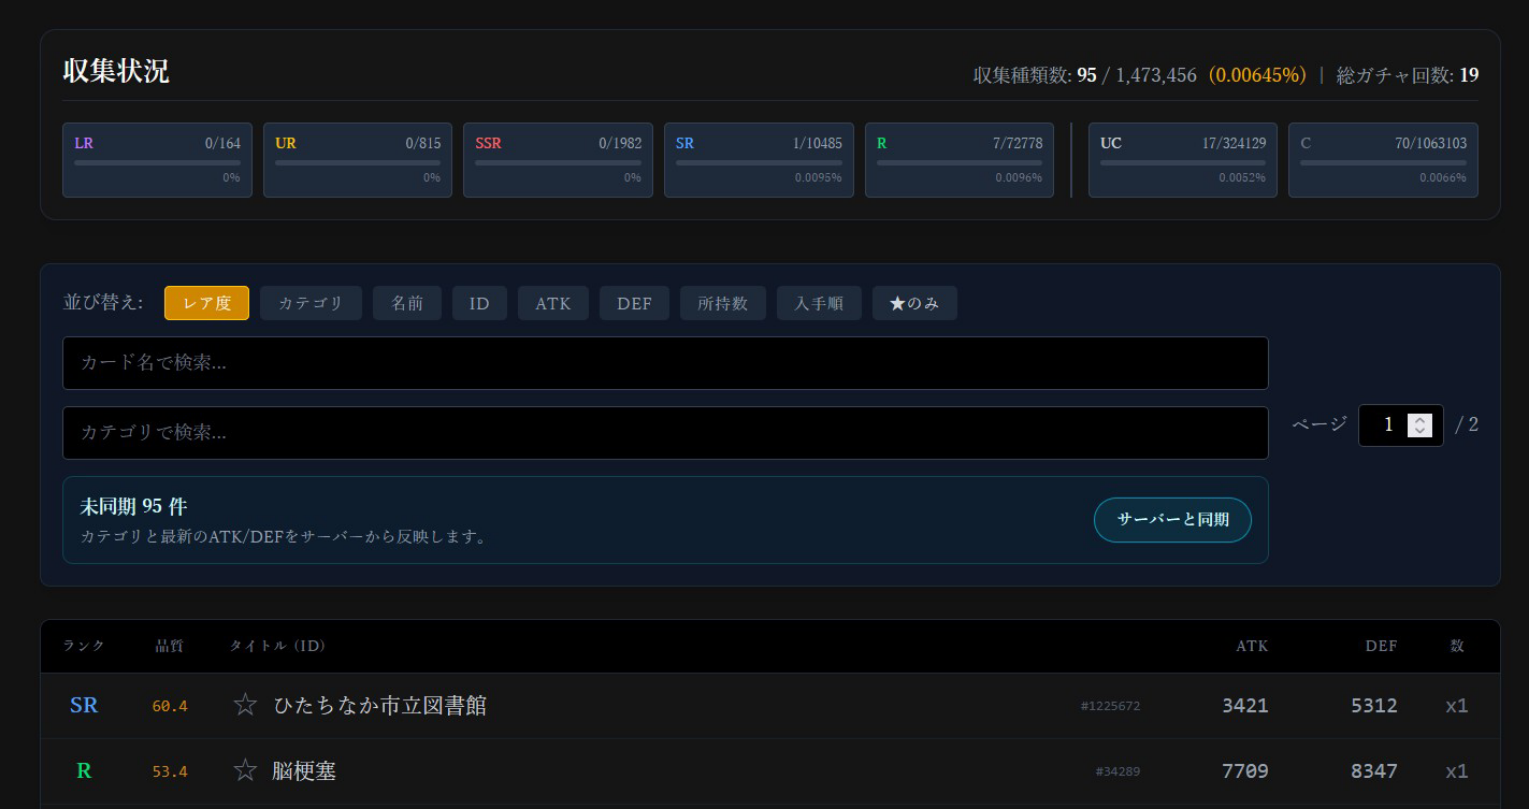Focus the カード名で検索 search field
The height and width of the screenshot is (809, 1529).
click(665, 363)
